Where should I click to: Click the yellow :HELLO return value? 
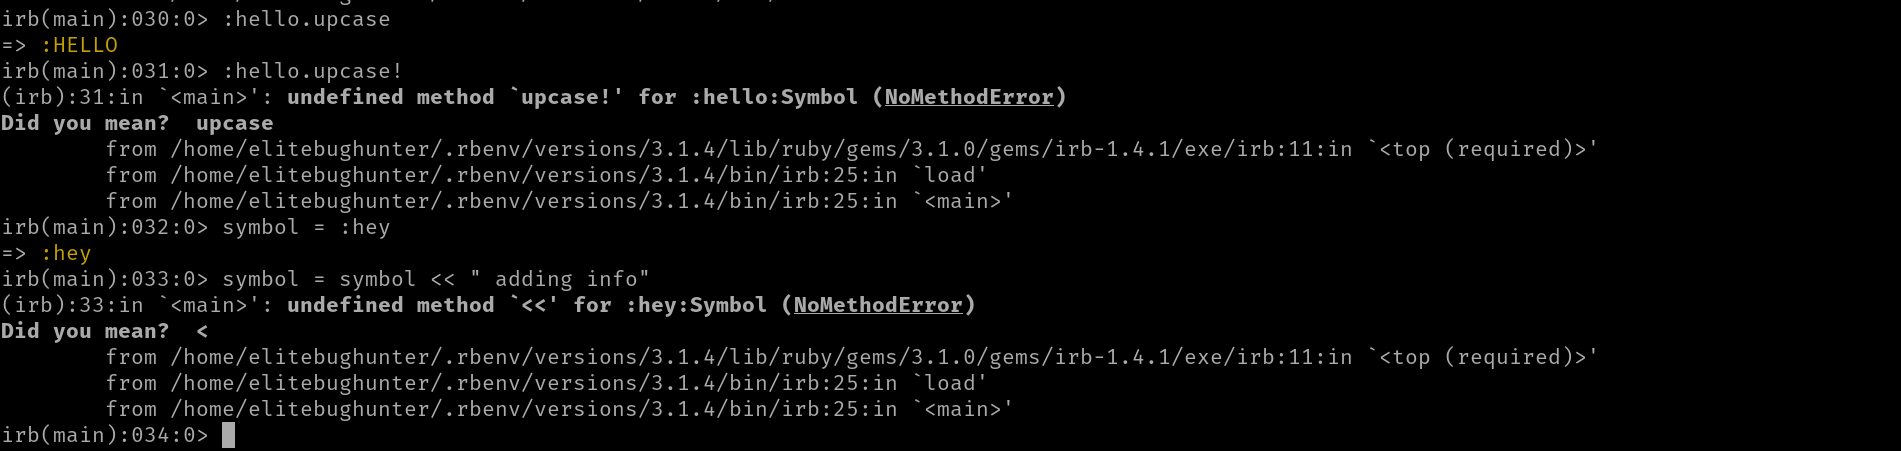[x=79, y=45]
